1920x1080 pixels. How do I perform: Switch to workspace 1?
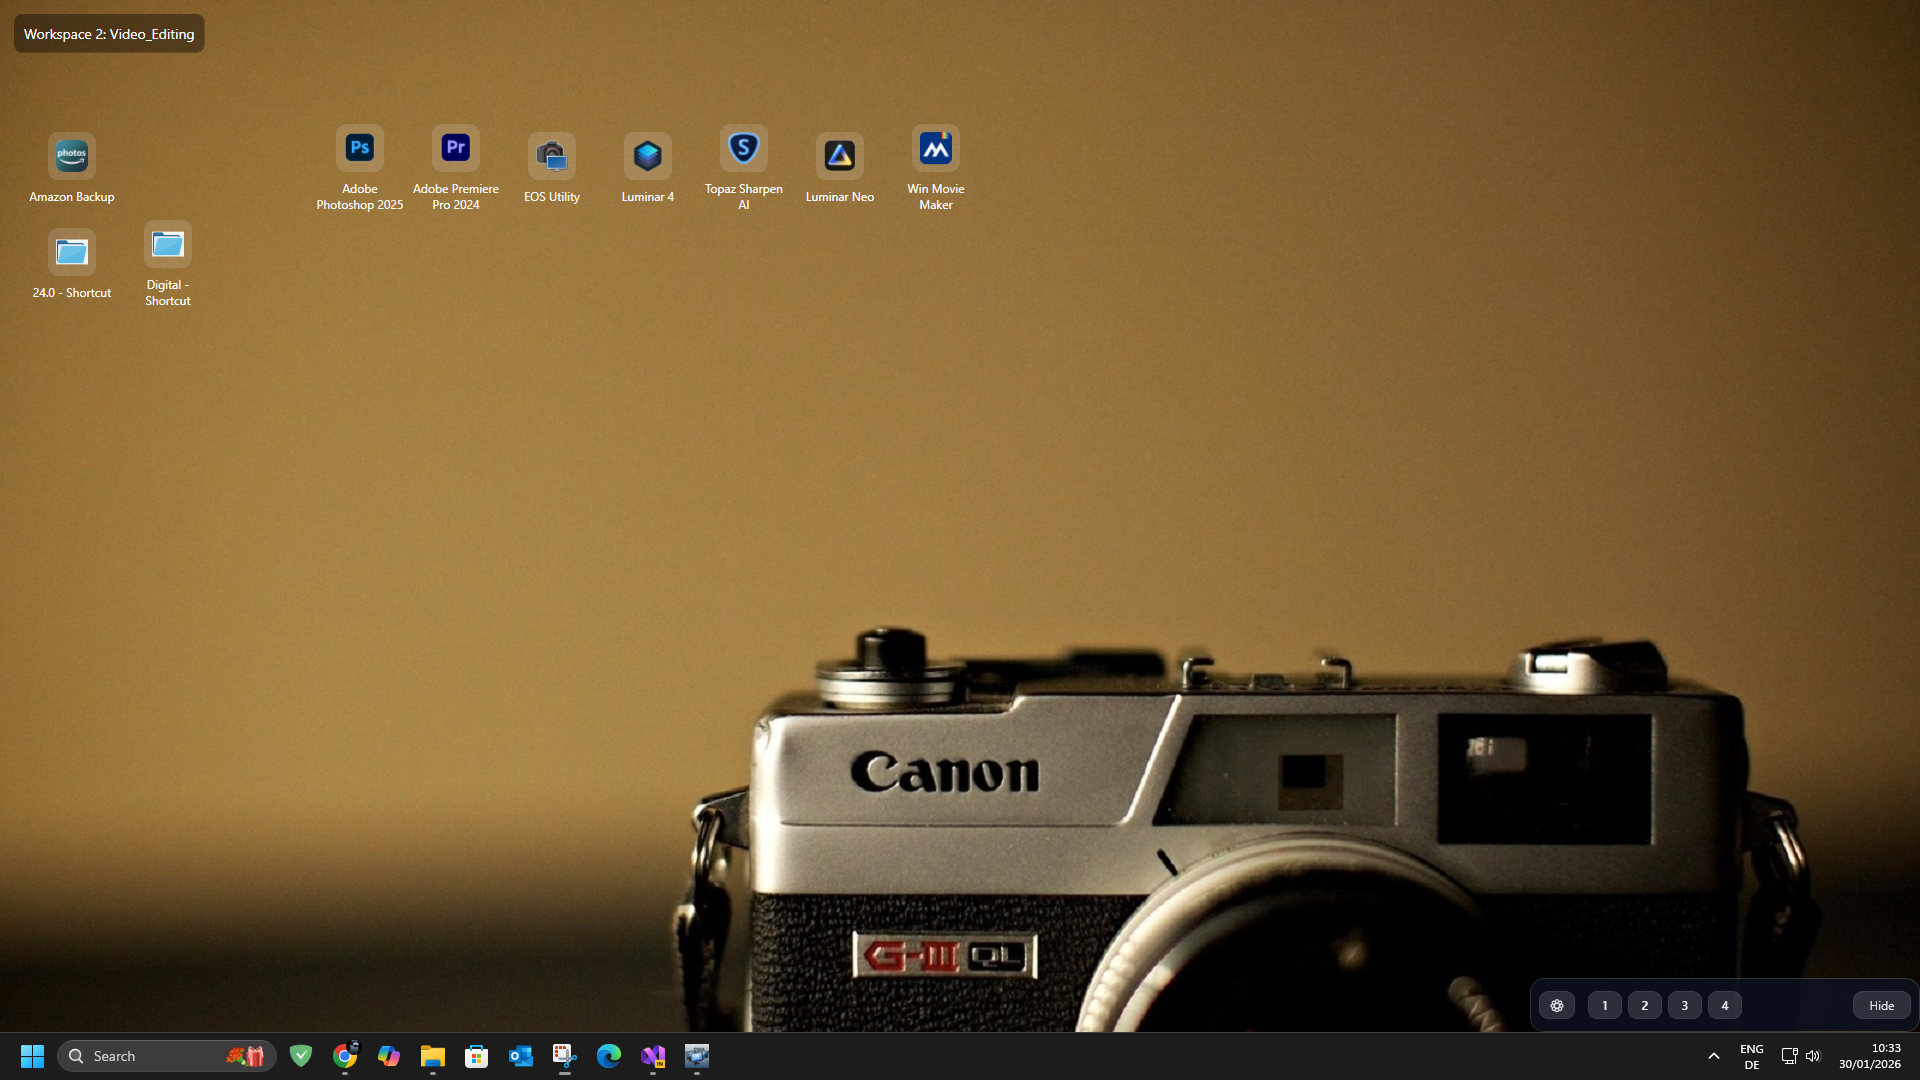pos(1604,1005)
